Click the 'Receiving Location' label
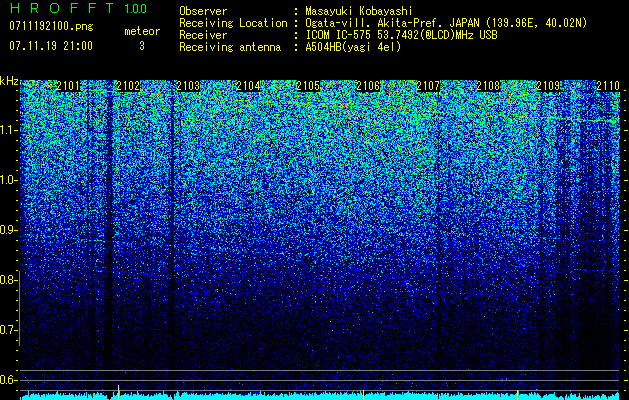Viewport: 629px width, 400px height. click(x=233, y=23)
